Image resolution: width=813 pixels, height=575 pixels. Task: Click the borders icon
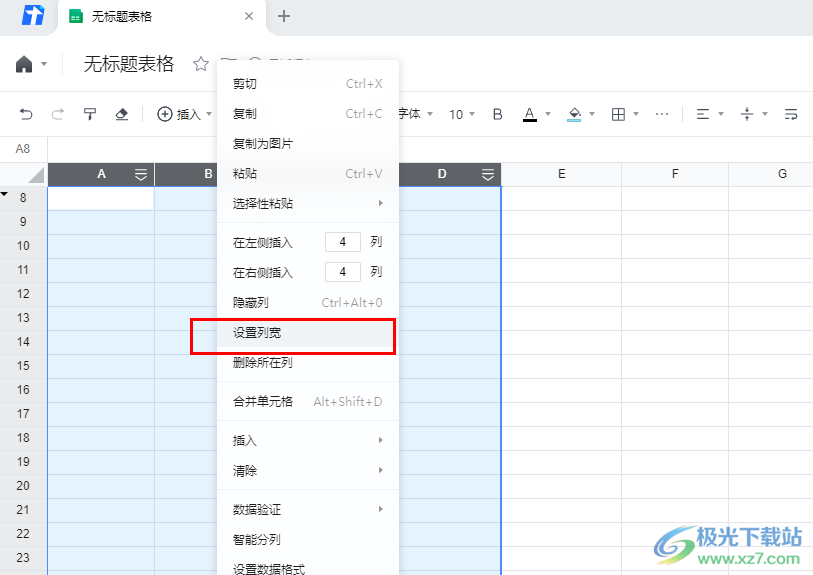[618, 114]
